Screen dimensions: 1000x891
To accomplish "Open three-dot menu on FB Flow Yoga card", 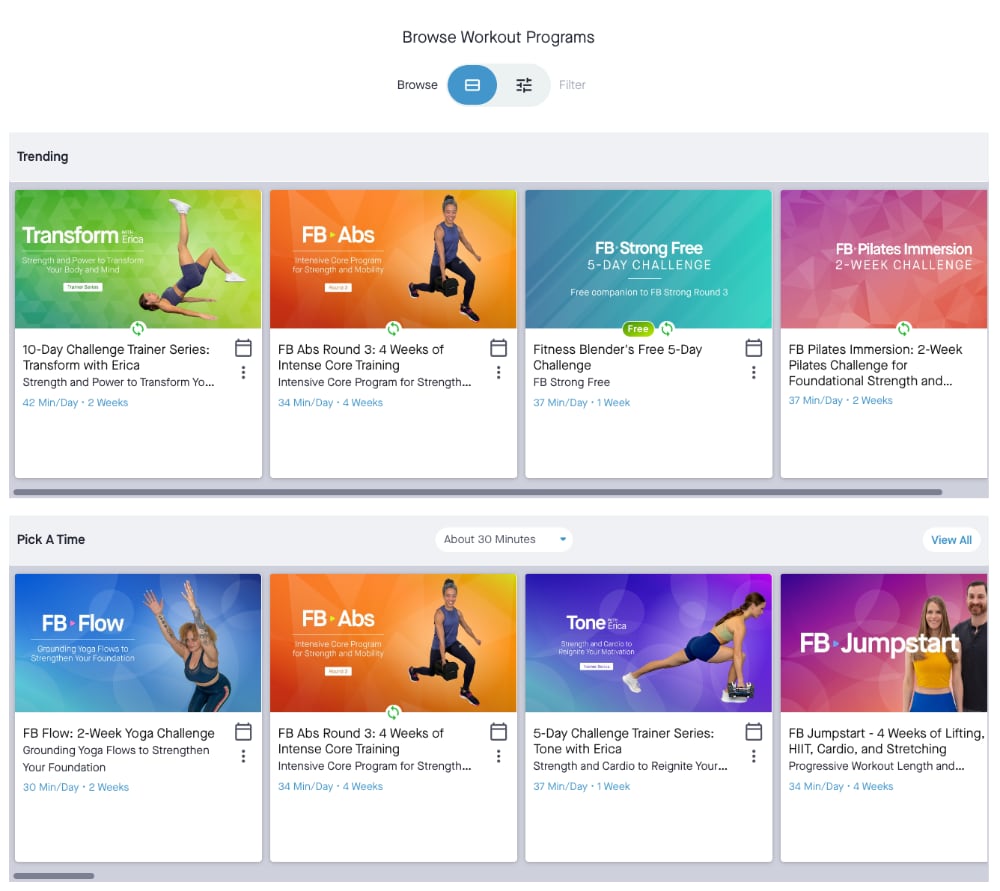I will click(243, 757).
